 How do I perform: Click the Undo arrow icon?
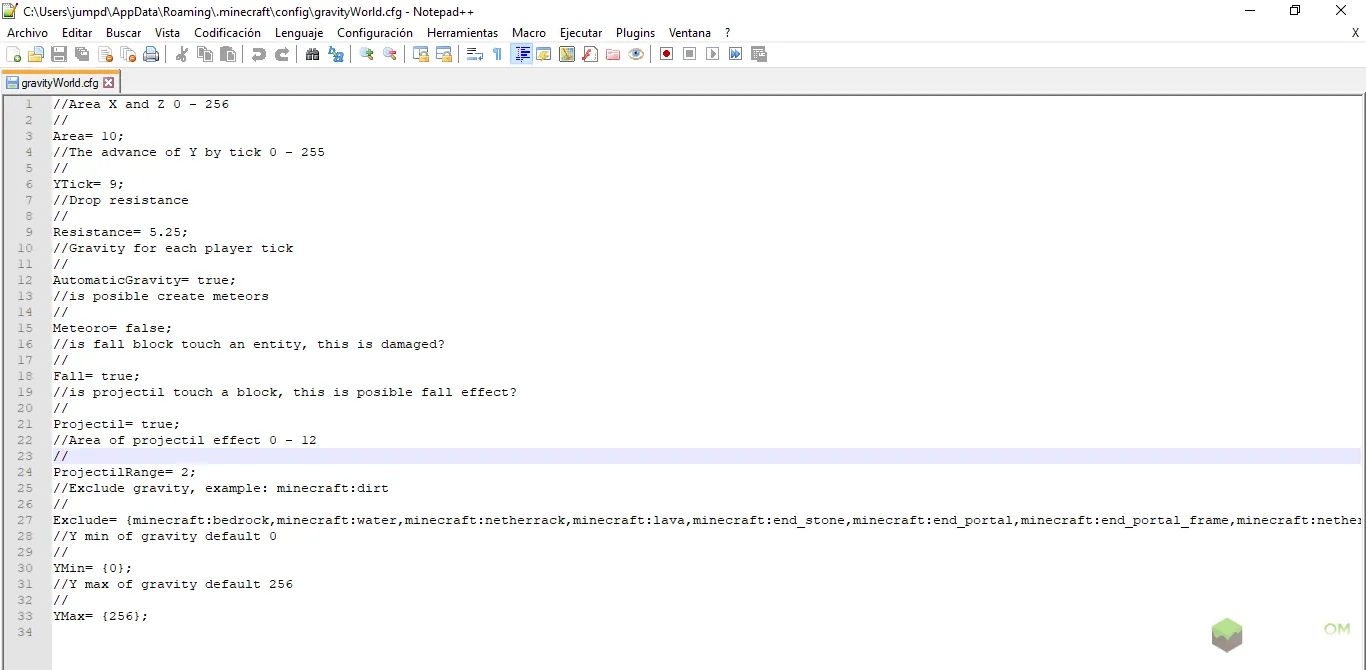coord(259,54)
